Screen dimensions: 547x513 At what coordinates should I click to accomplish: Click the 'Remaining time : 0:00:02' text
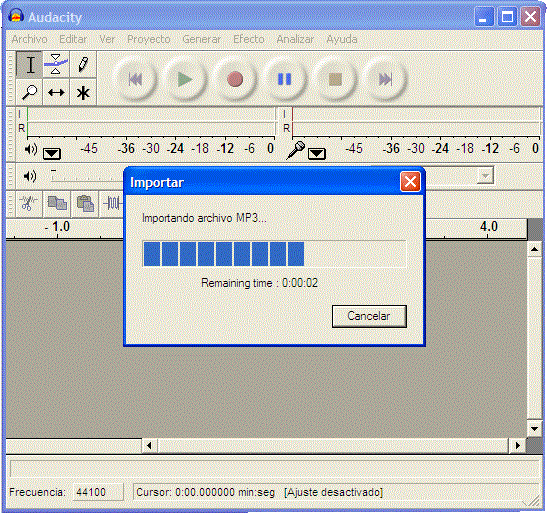(260, 283)
